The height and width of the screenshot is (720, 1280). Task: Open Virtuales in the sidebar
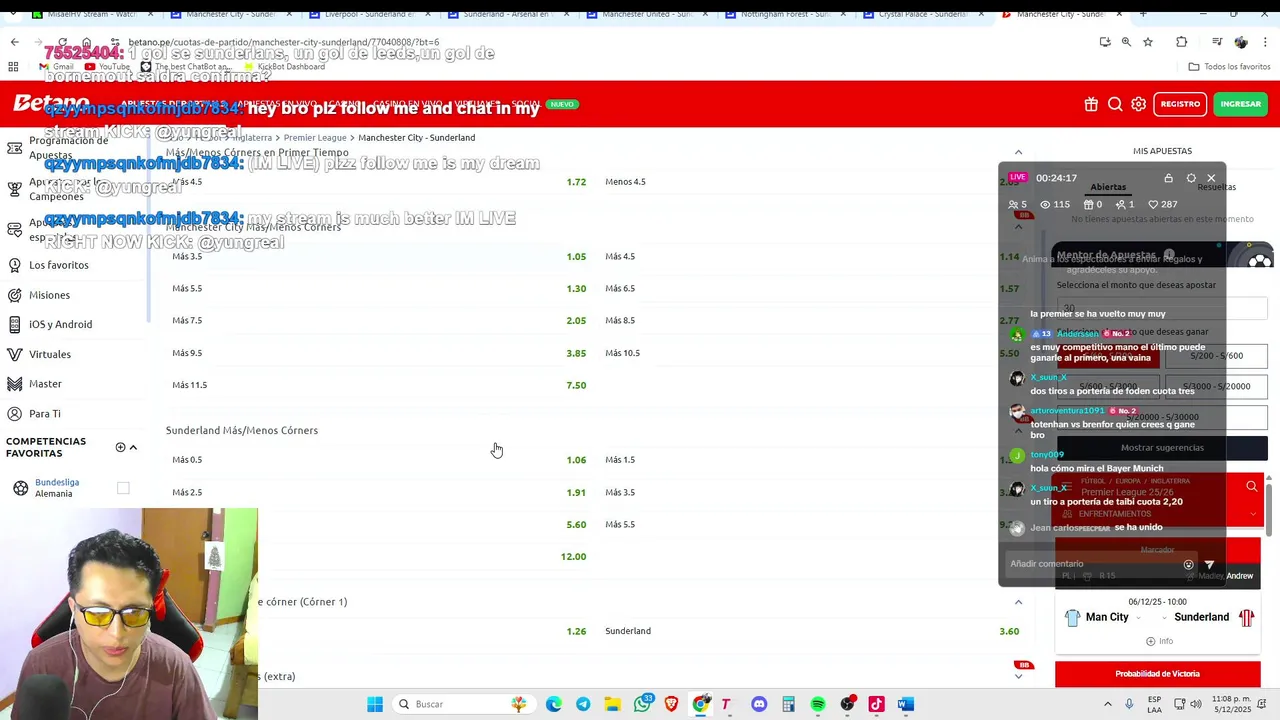pos(50,354)
